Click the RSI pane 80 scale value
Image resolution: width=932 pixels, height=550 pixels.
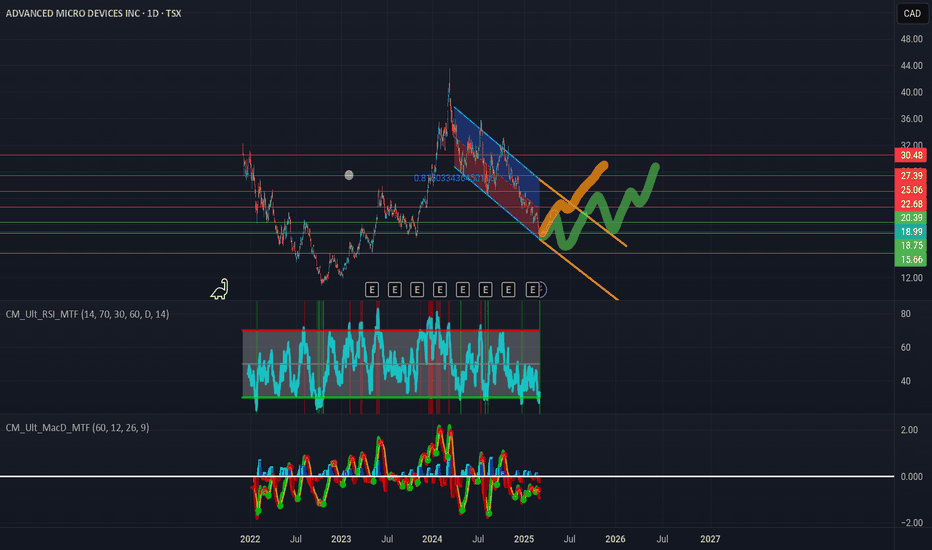point(905,314)
